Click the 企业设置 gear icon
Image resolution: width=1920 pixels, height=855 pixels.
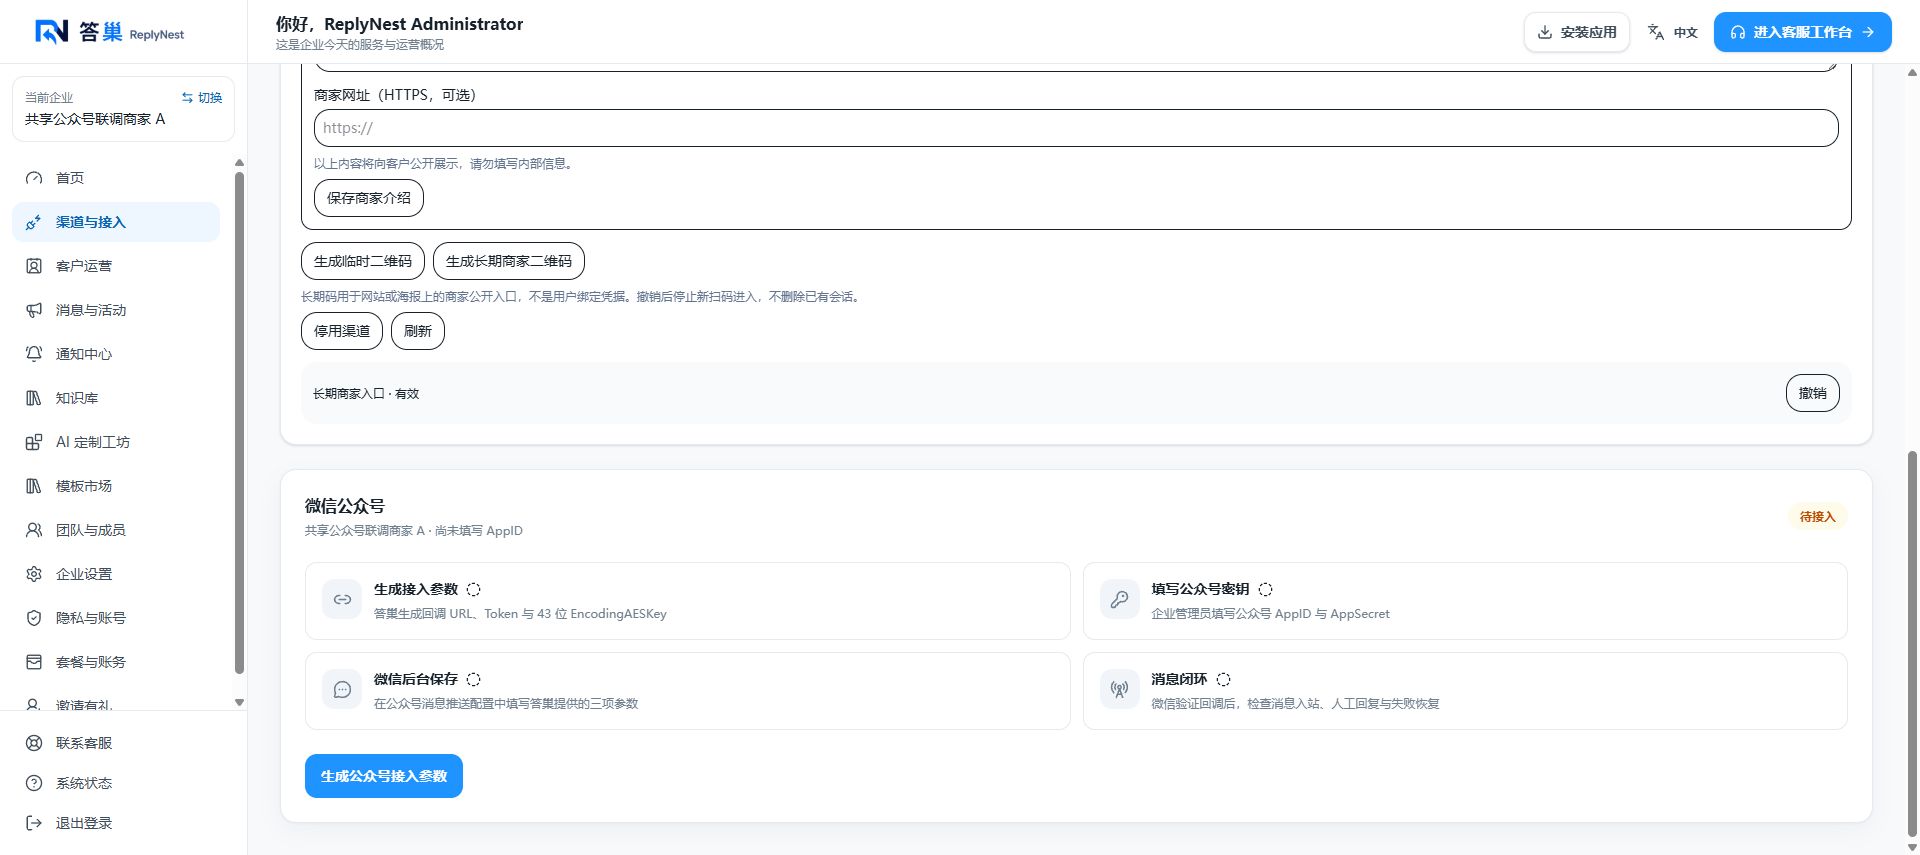tap(34, 574)
